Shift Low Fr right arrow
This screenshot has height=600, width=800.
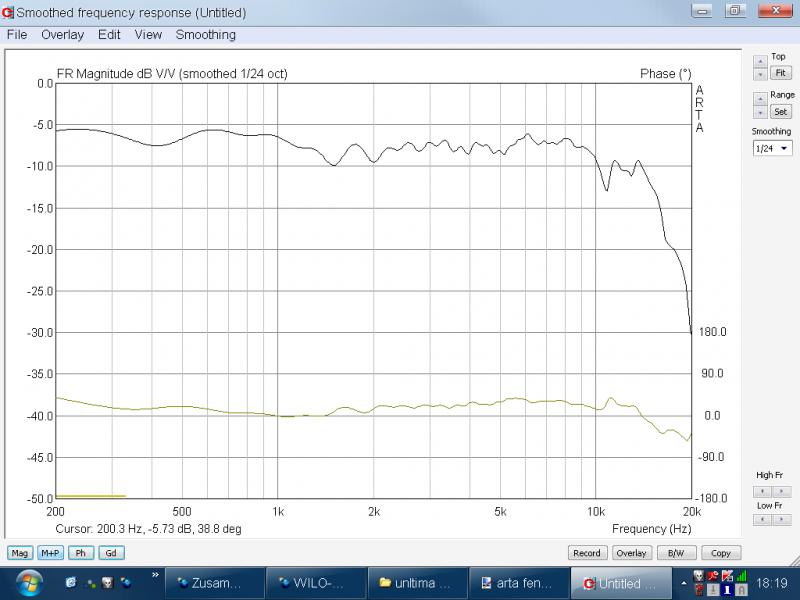[x=781, y=519]
